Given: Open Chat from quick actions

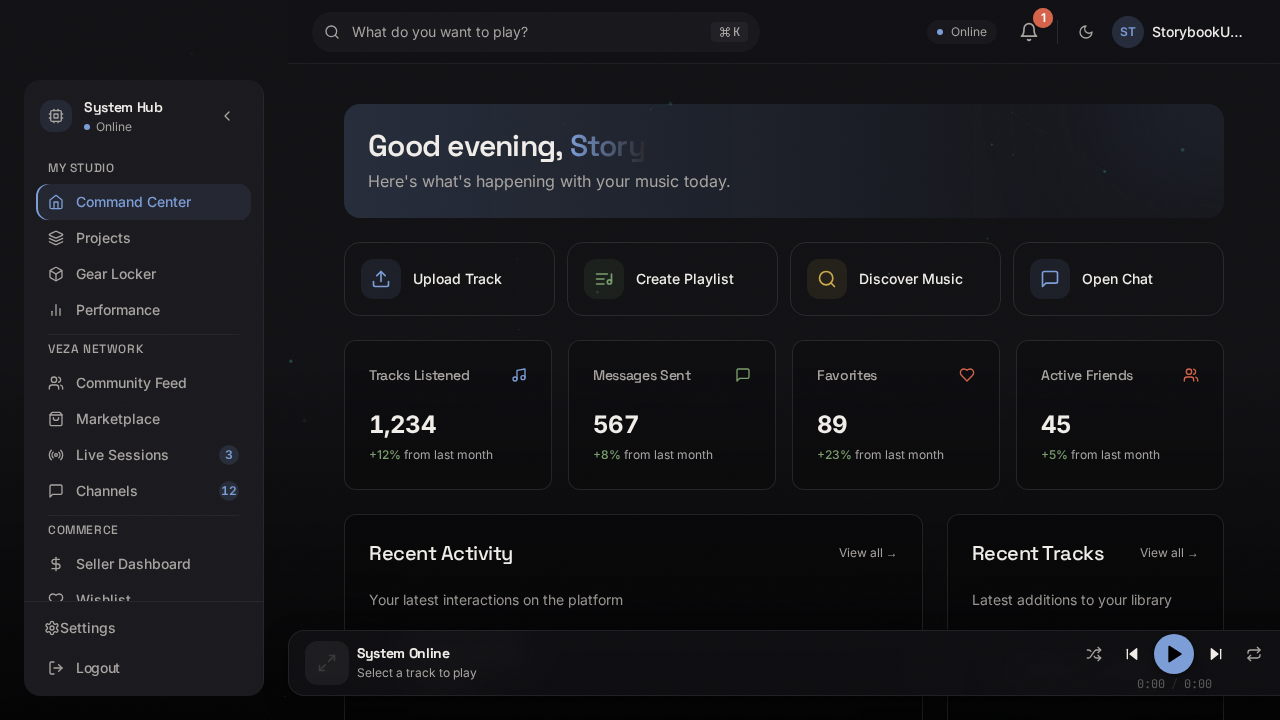Looking at the screenshot, I should [1118, 279].
